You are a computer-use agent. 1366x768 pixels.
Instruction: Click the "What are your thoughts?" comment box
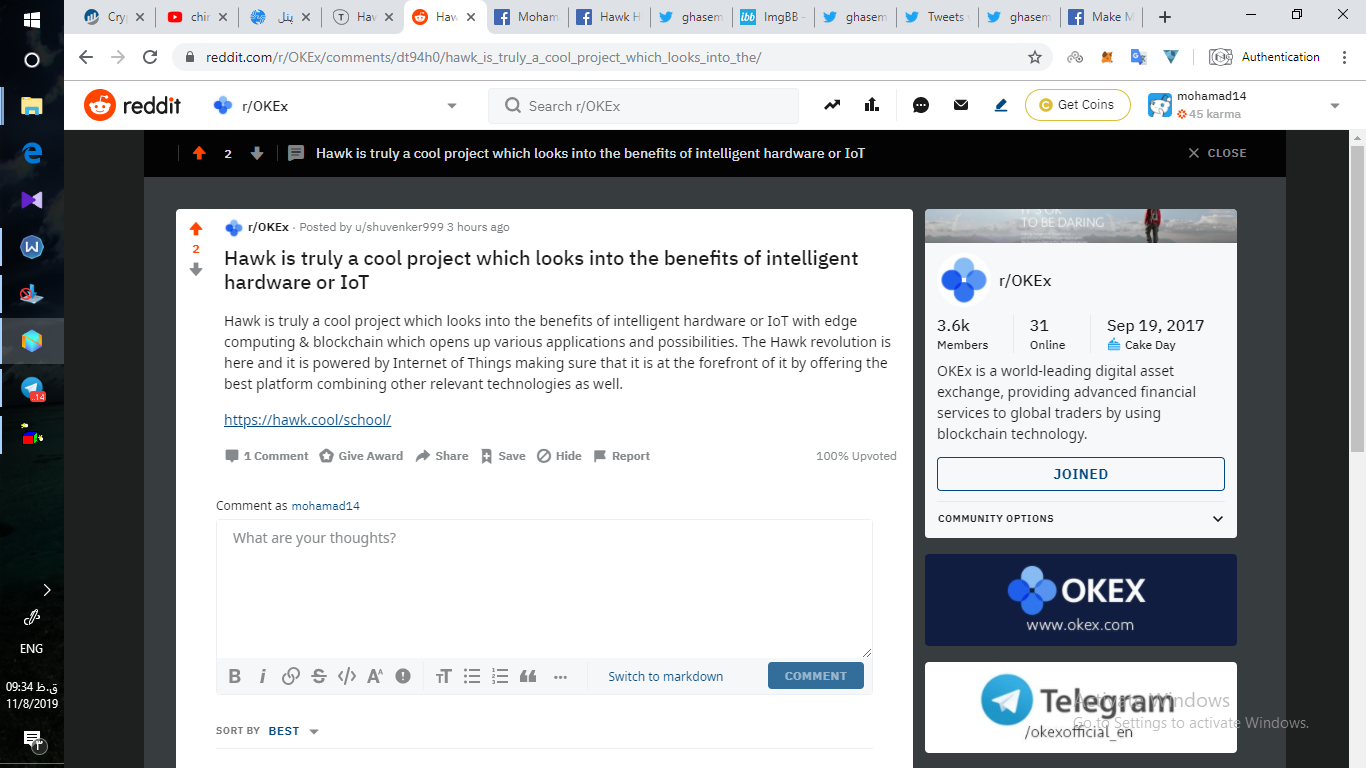coord(544,588)
